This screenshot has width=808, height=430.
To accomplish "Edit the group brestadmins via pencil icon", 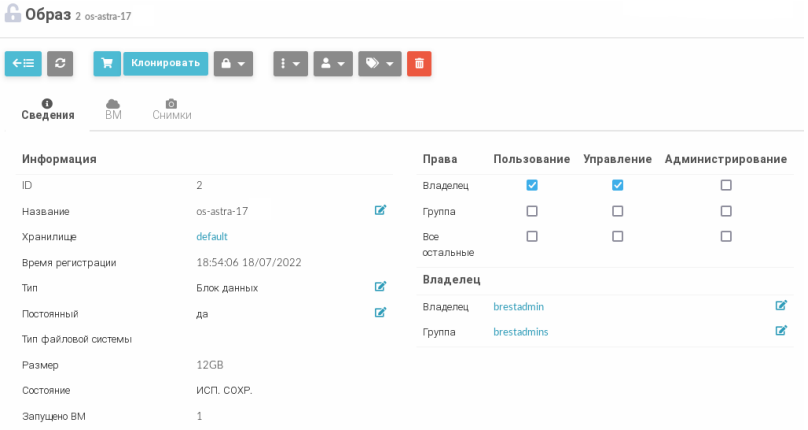I will coord(781,331).
